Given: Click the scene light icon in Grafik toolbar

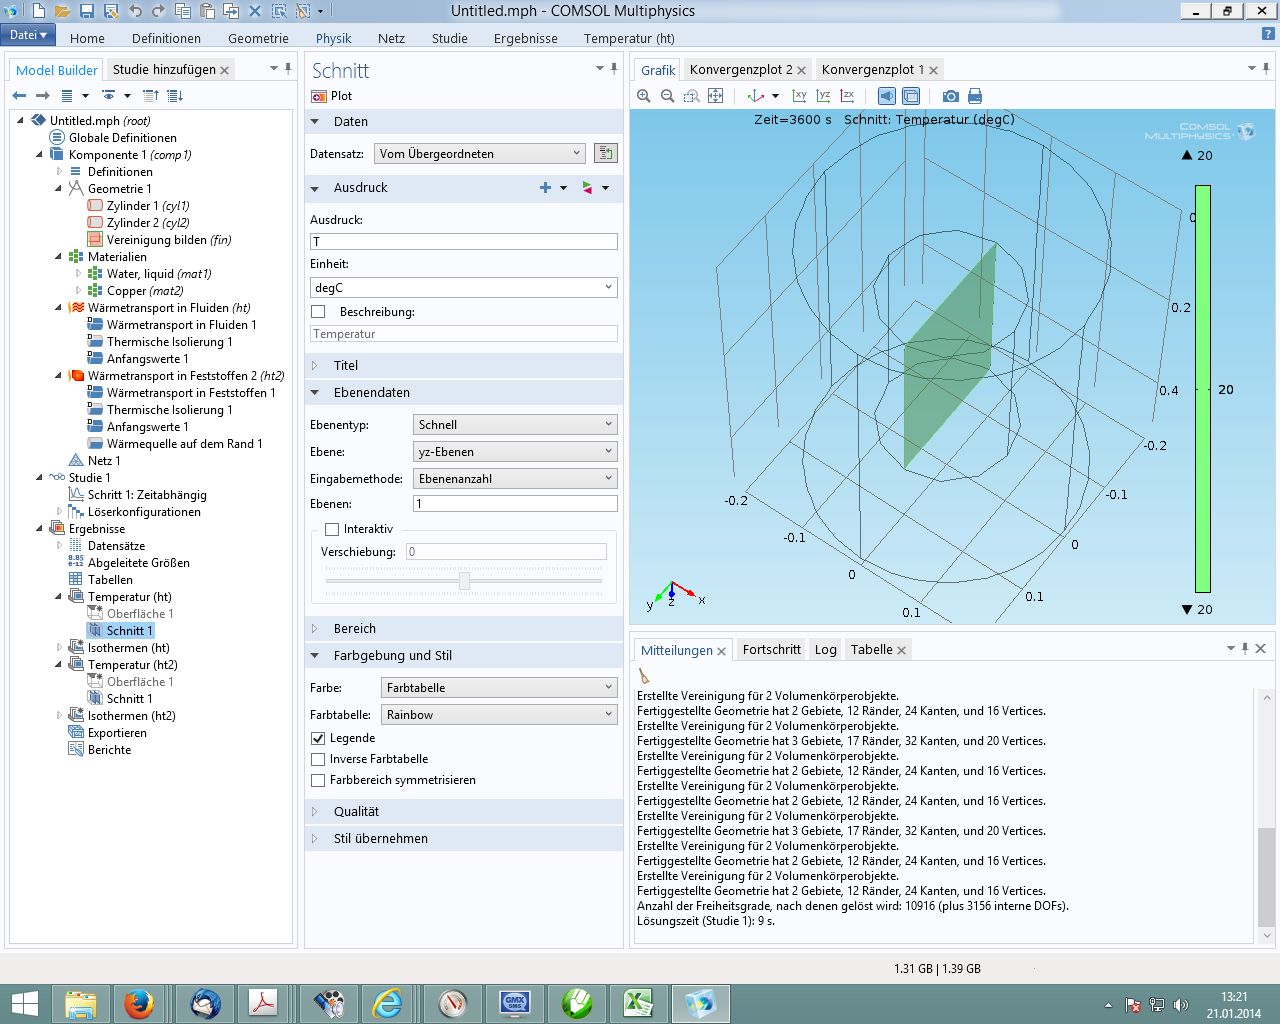Looking at the screenshot, I should pyautogui.click(x=887, y=96).
